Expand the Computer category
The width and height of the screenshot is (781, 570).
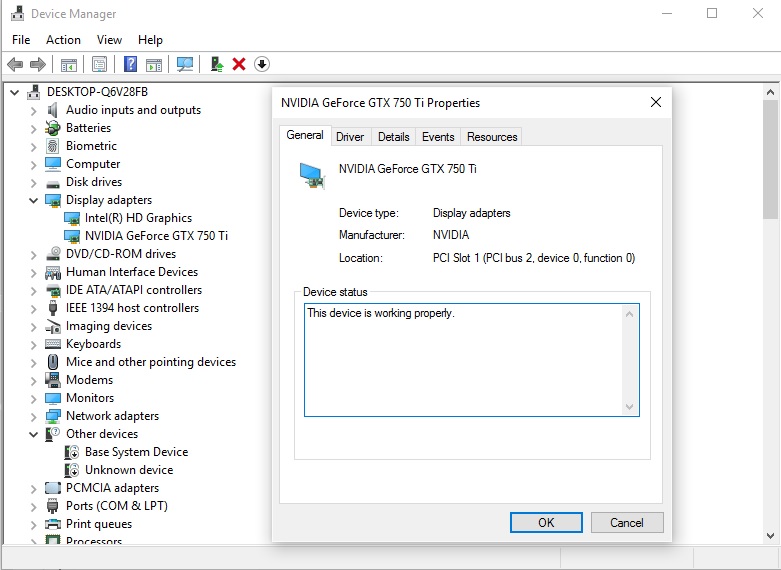tap(33, 164)
